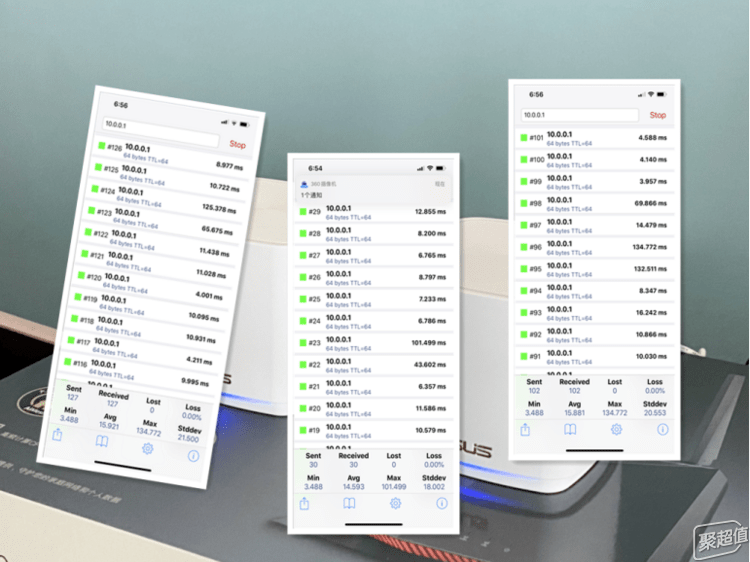Select ping row #96 with 134.772 ms
The width and height of the screenshot is (750, 562).
pyautogui.click(x=595, y=247)
